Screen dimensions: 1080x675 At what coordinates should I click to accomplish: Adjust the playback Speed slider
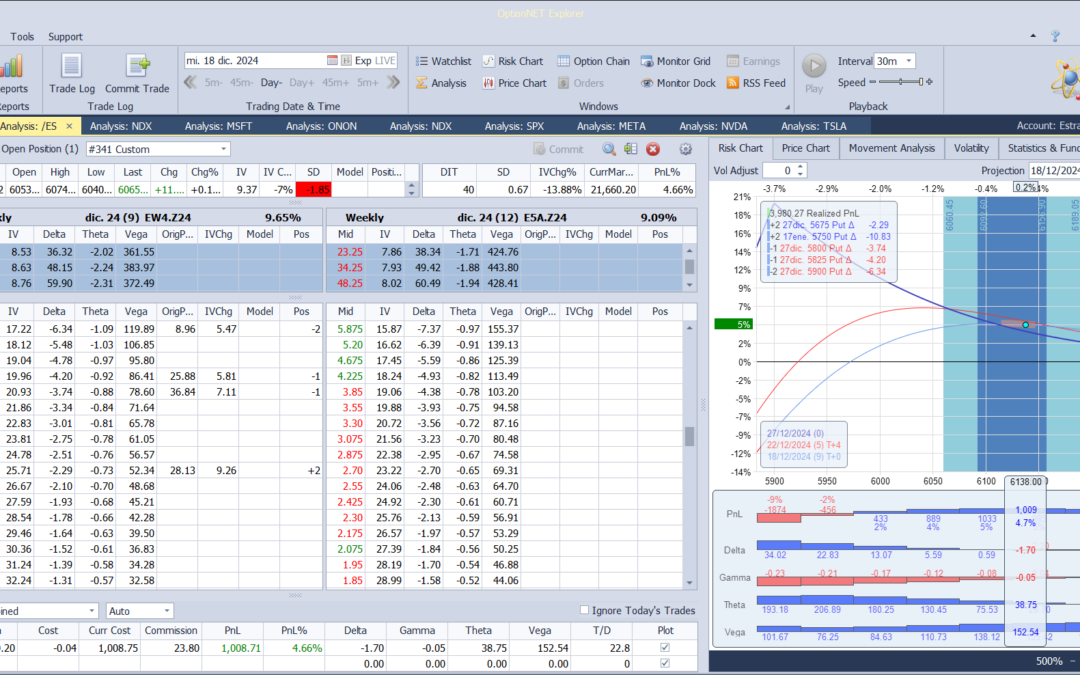(901, 82)
